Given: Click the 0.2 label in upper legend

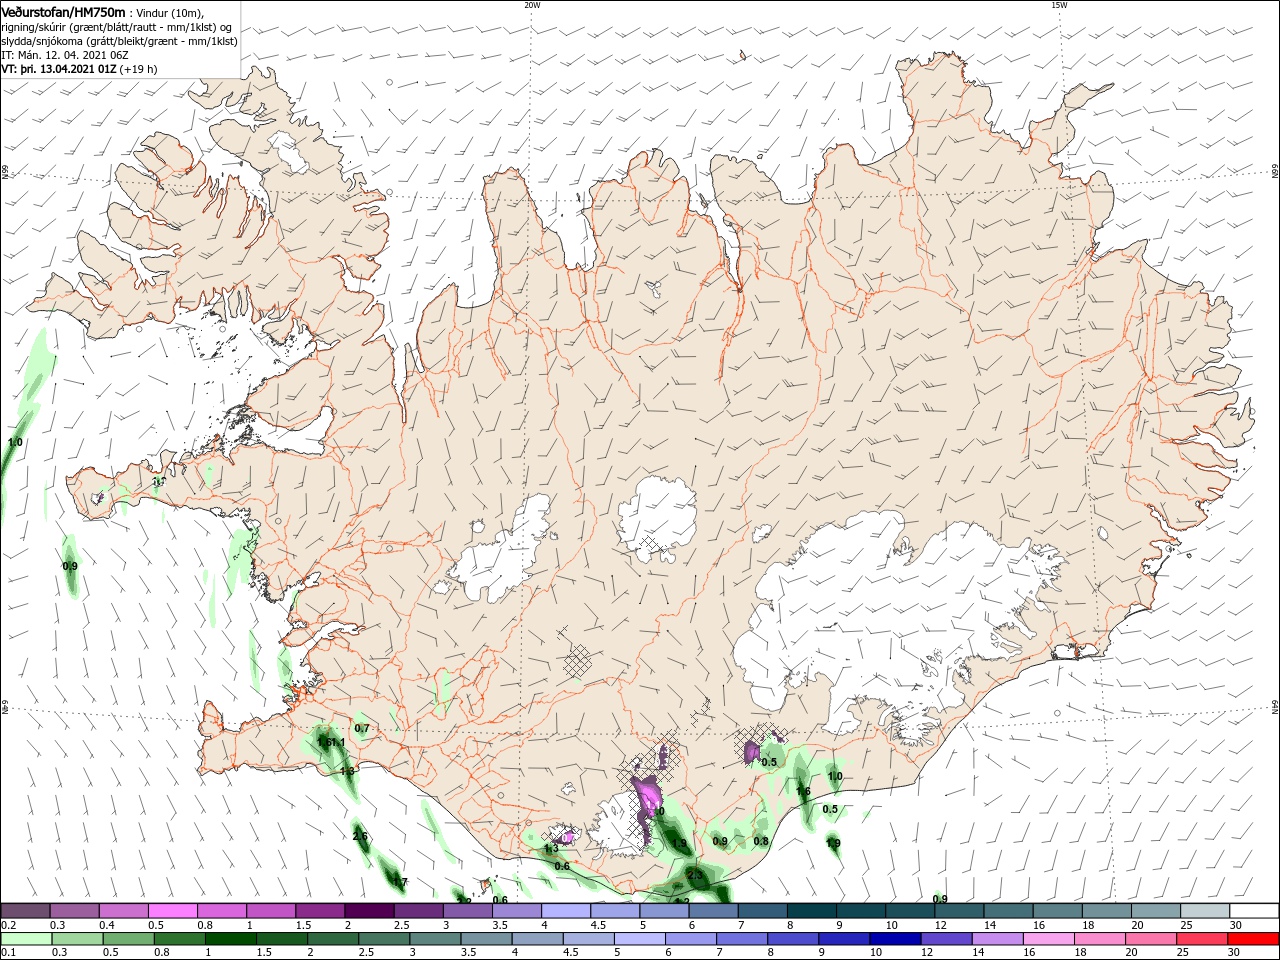Looking at the screenshot, I should pos(8,925).
